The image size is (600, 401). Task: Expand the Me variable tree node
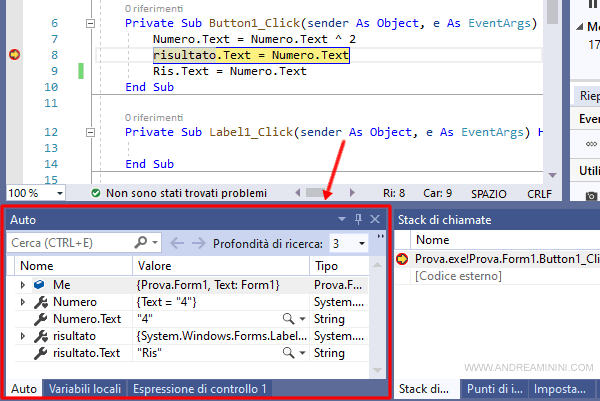click(23, 285)
